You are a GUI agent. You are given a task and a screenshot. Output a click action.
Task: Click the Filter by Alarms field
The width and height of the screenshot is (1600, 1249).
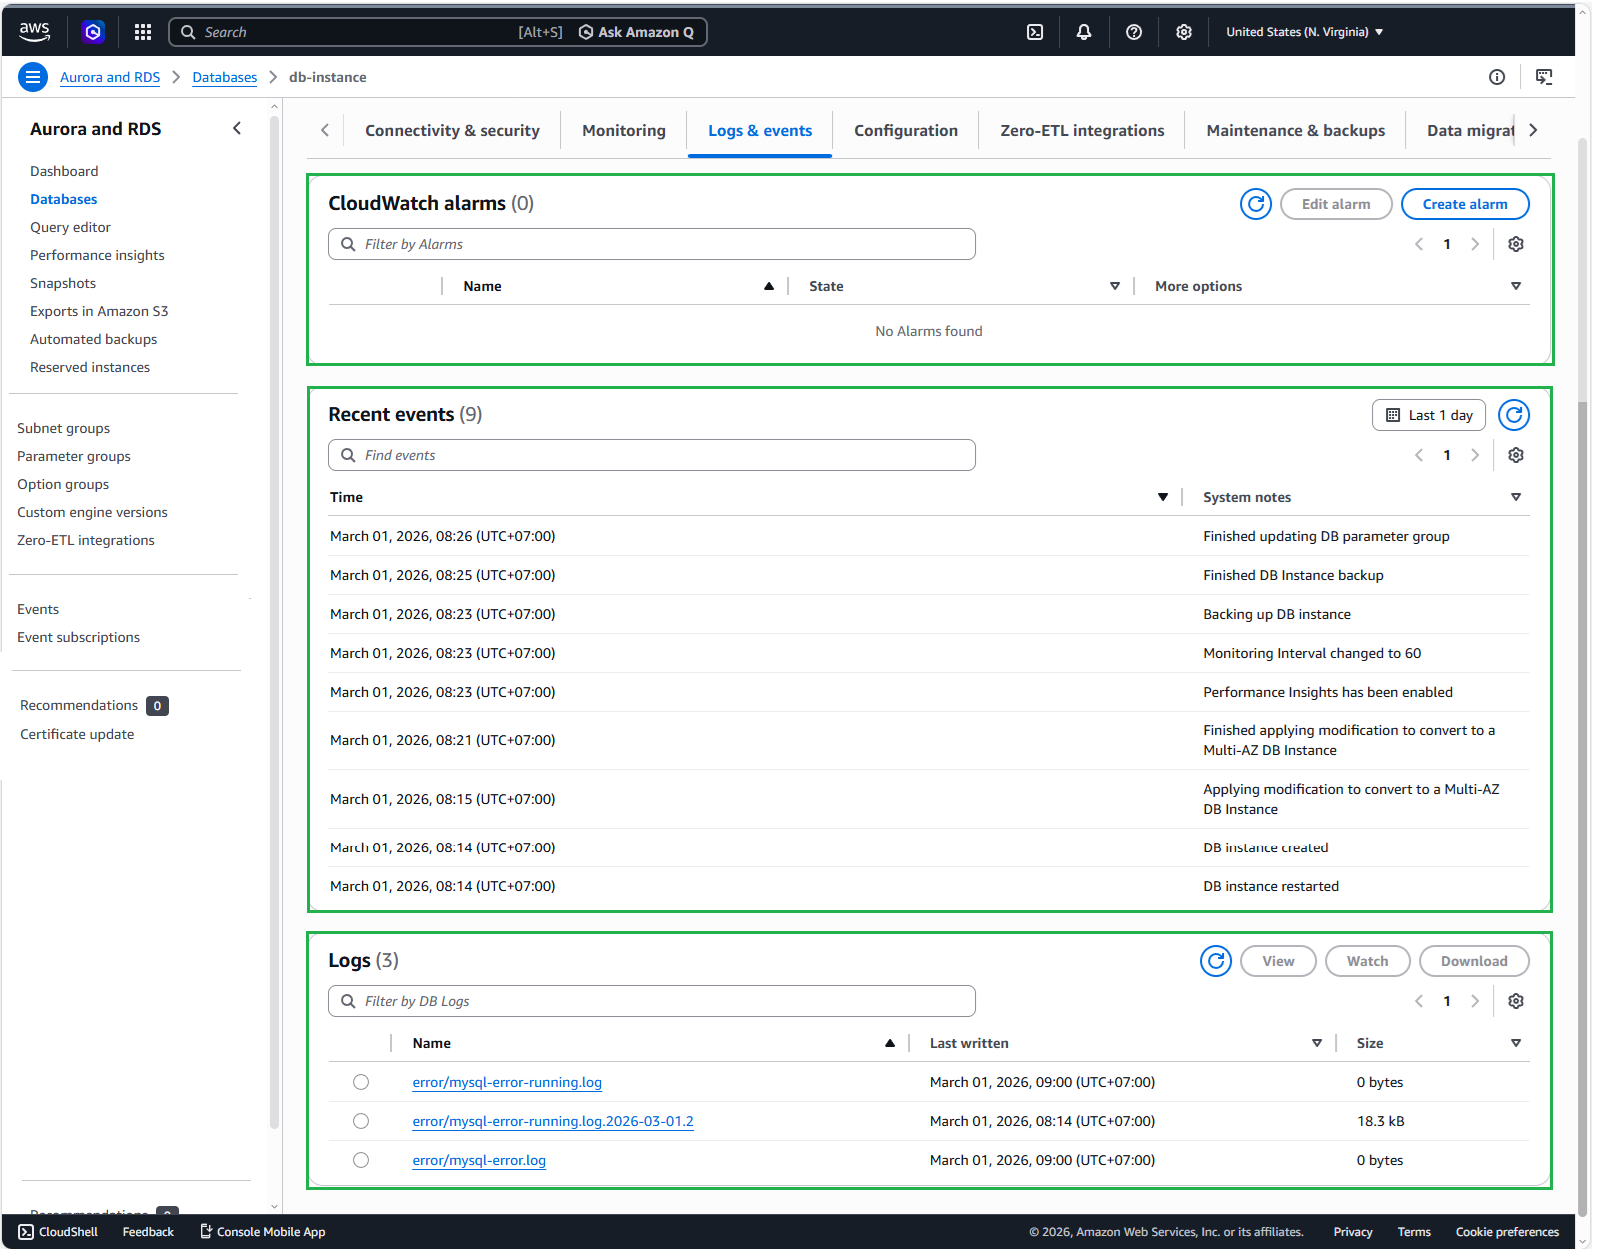click(x=652, y=244)
